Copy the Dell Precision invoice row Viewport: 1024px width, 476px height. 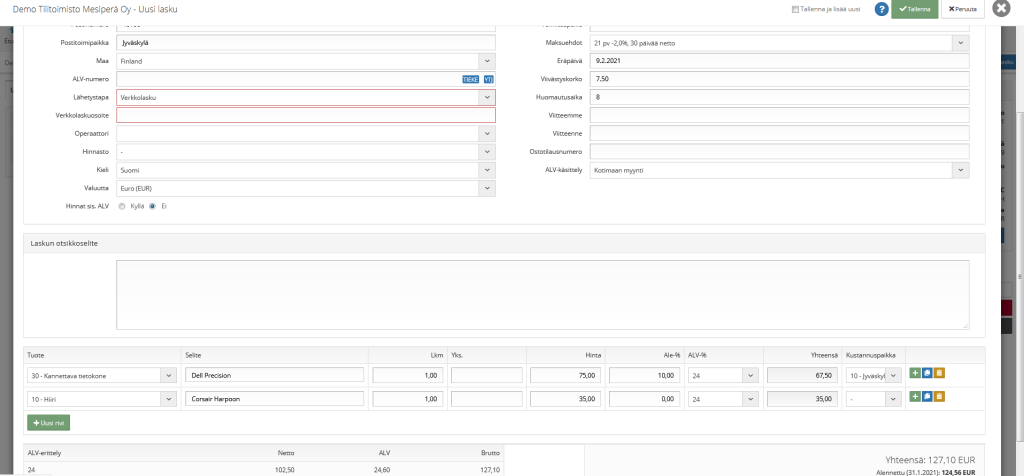(x=927, y=374)
